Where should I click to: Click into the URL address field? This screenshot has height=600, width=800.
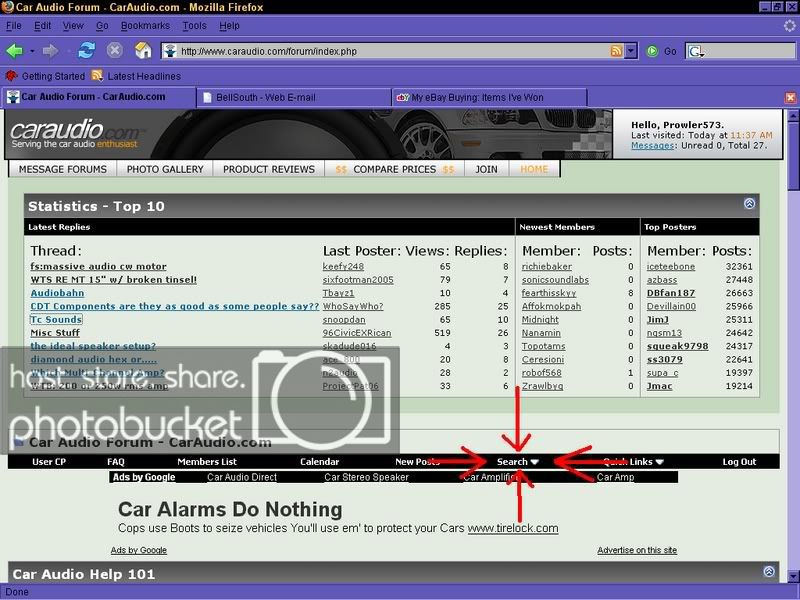[x=393, y=51]
